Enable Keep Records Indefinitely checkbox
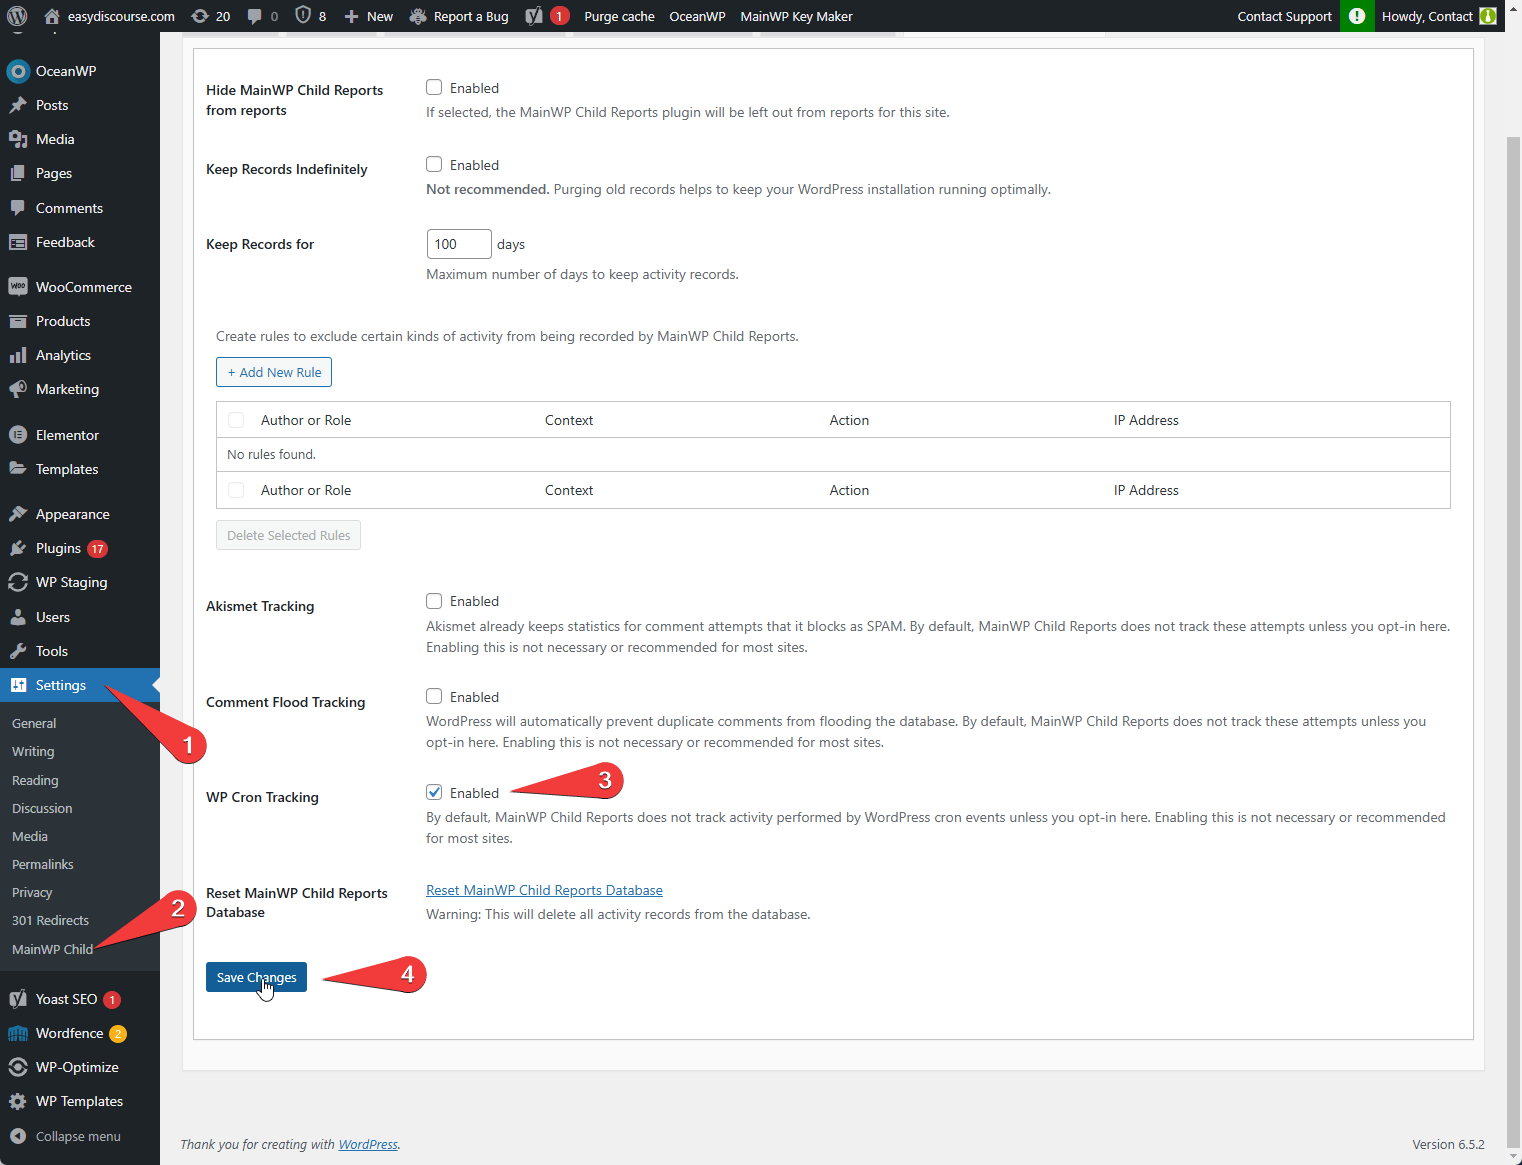Image resolution: width=1522 pixels, height=1165 pixels. (434, 164)
